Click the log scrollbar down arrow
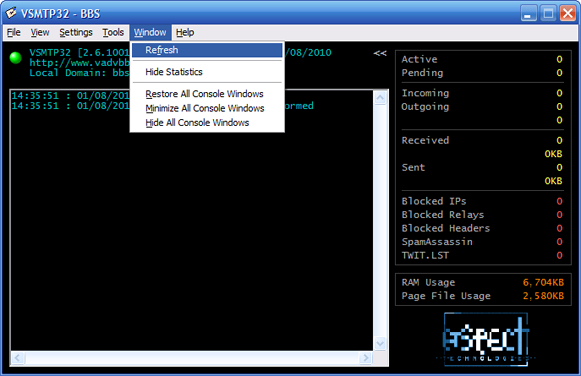This screenshot has height=376, width=581. [381, 344]
